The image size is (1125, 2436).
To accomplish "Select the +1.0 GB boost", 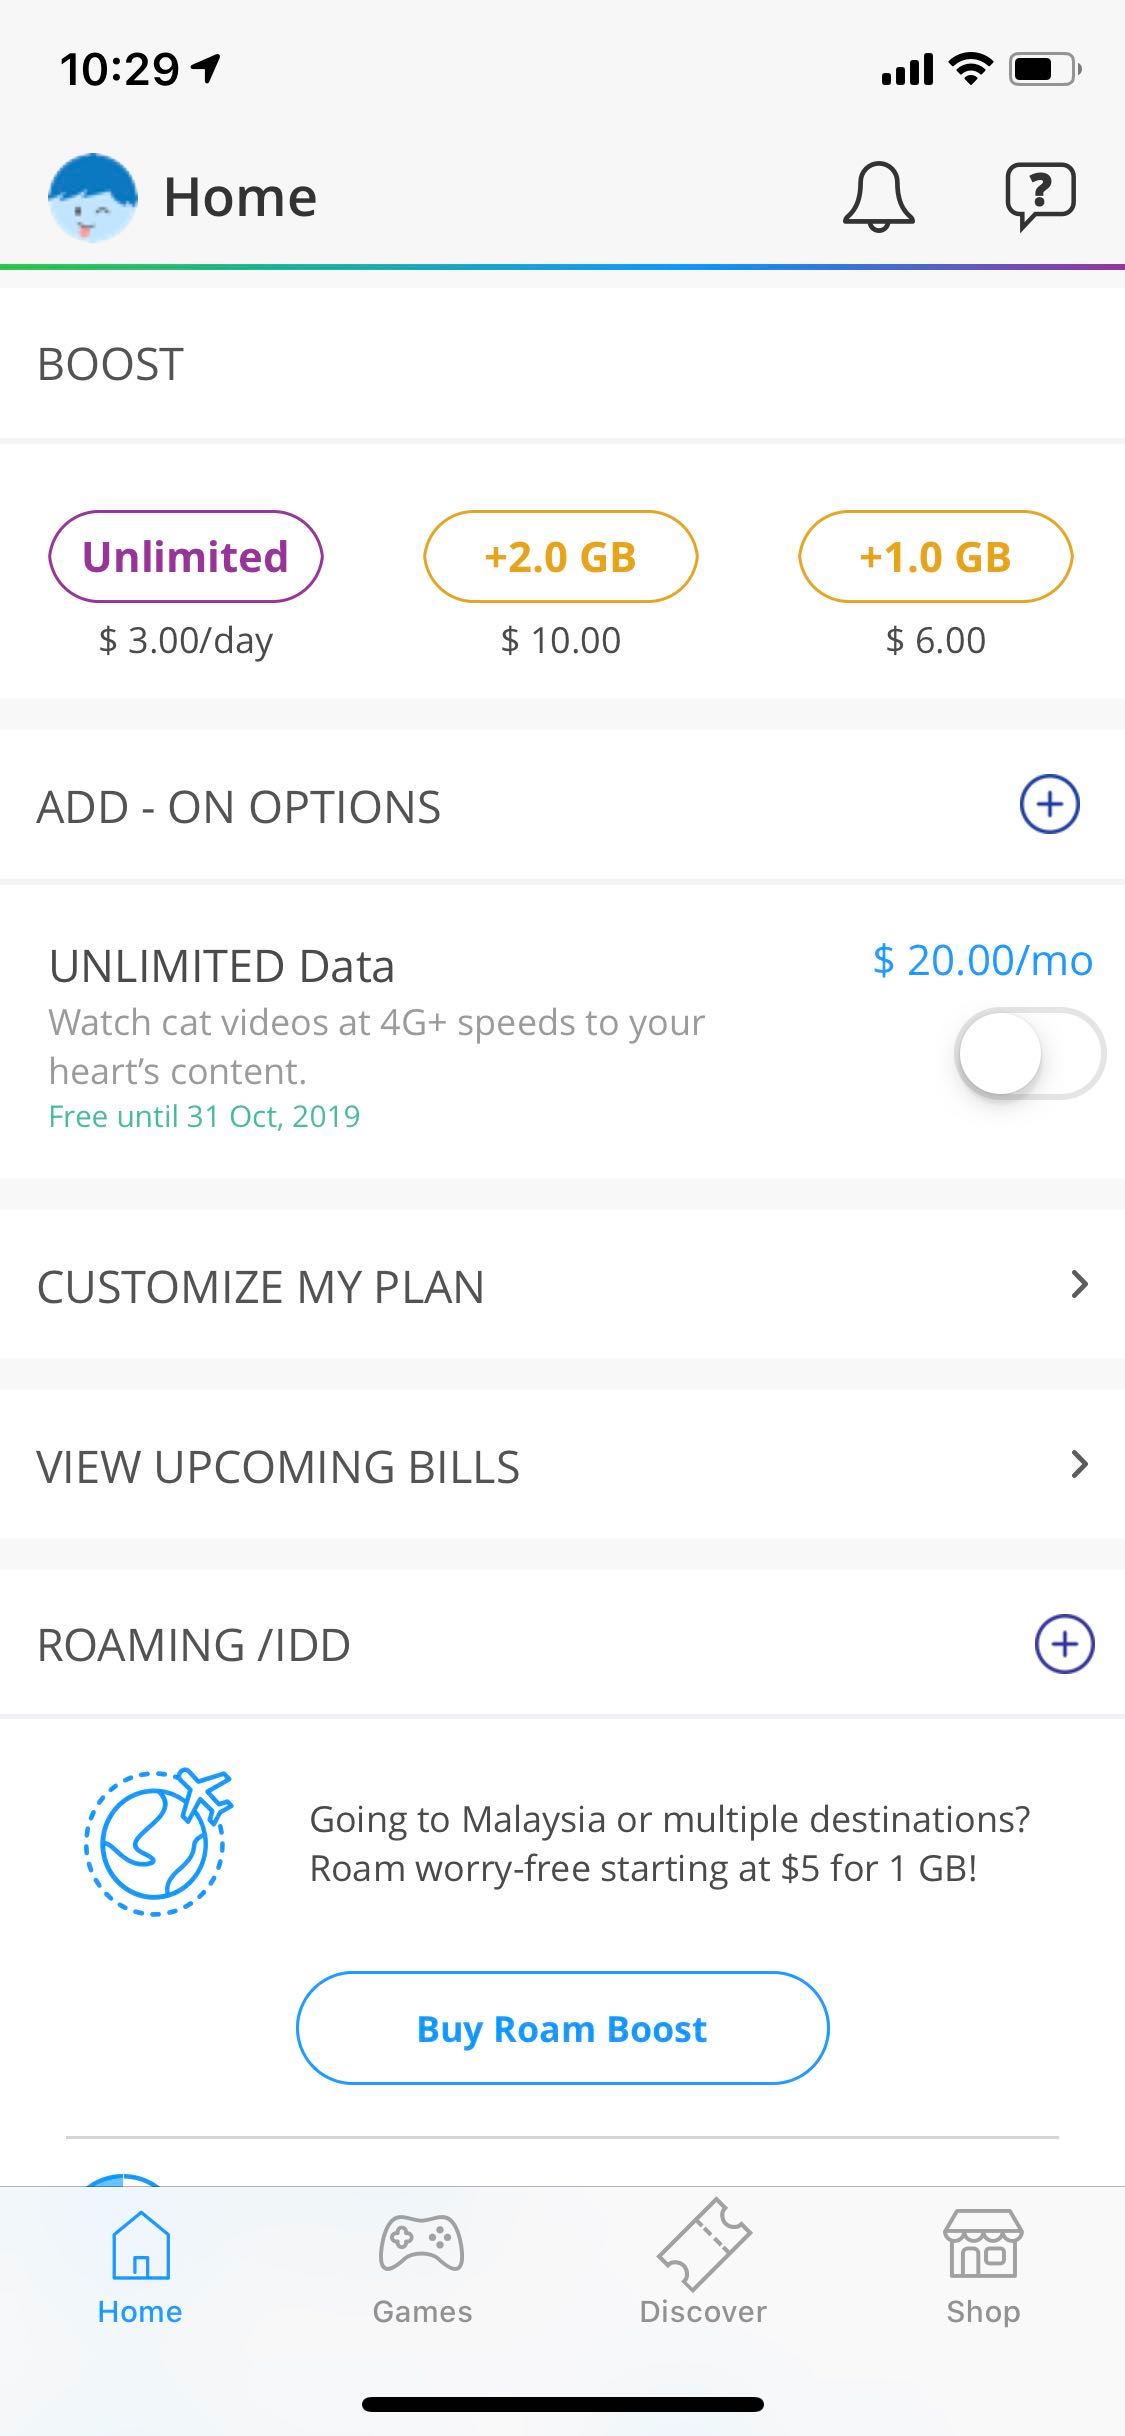I will 936,557.
